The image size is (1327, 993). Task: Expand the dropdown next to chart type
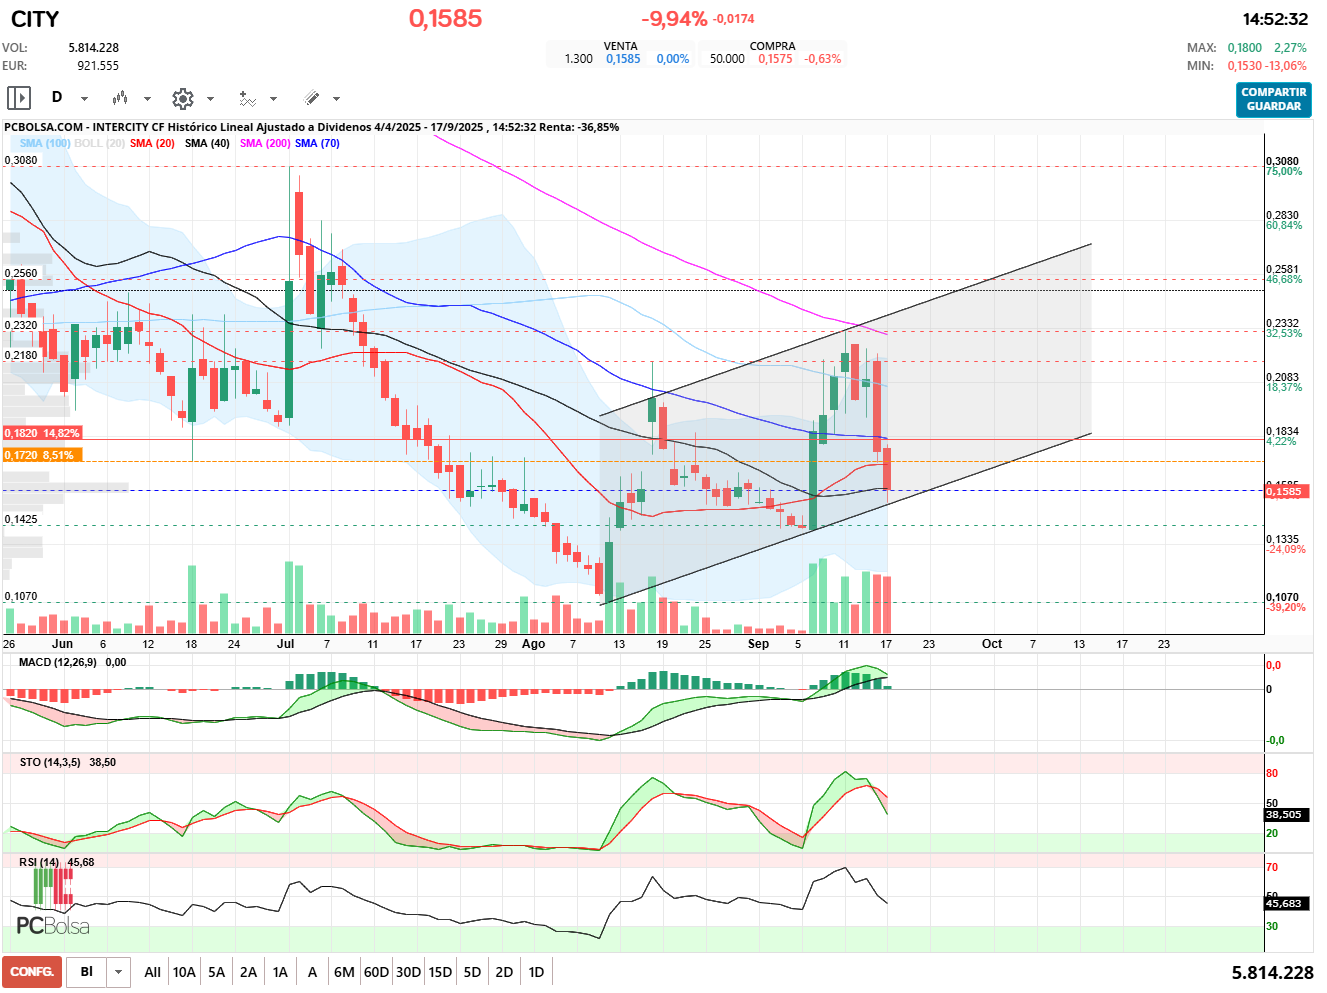click(x=147, y=99)
